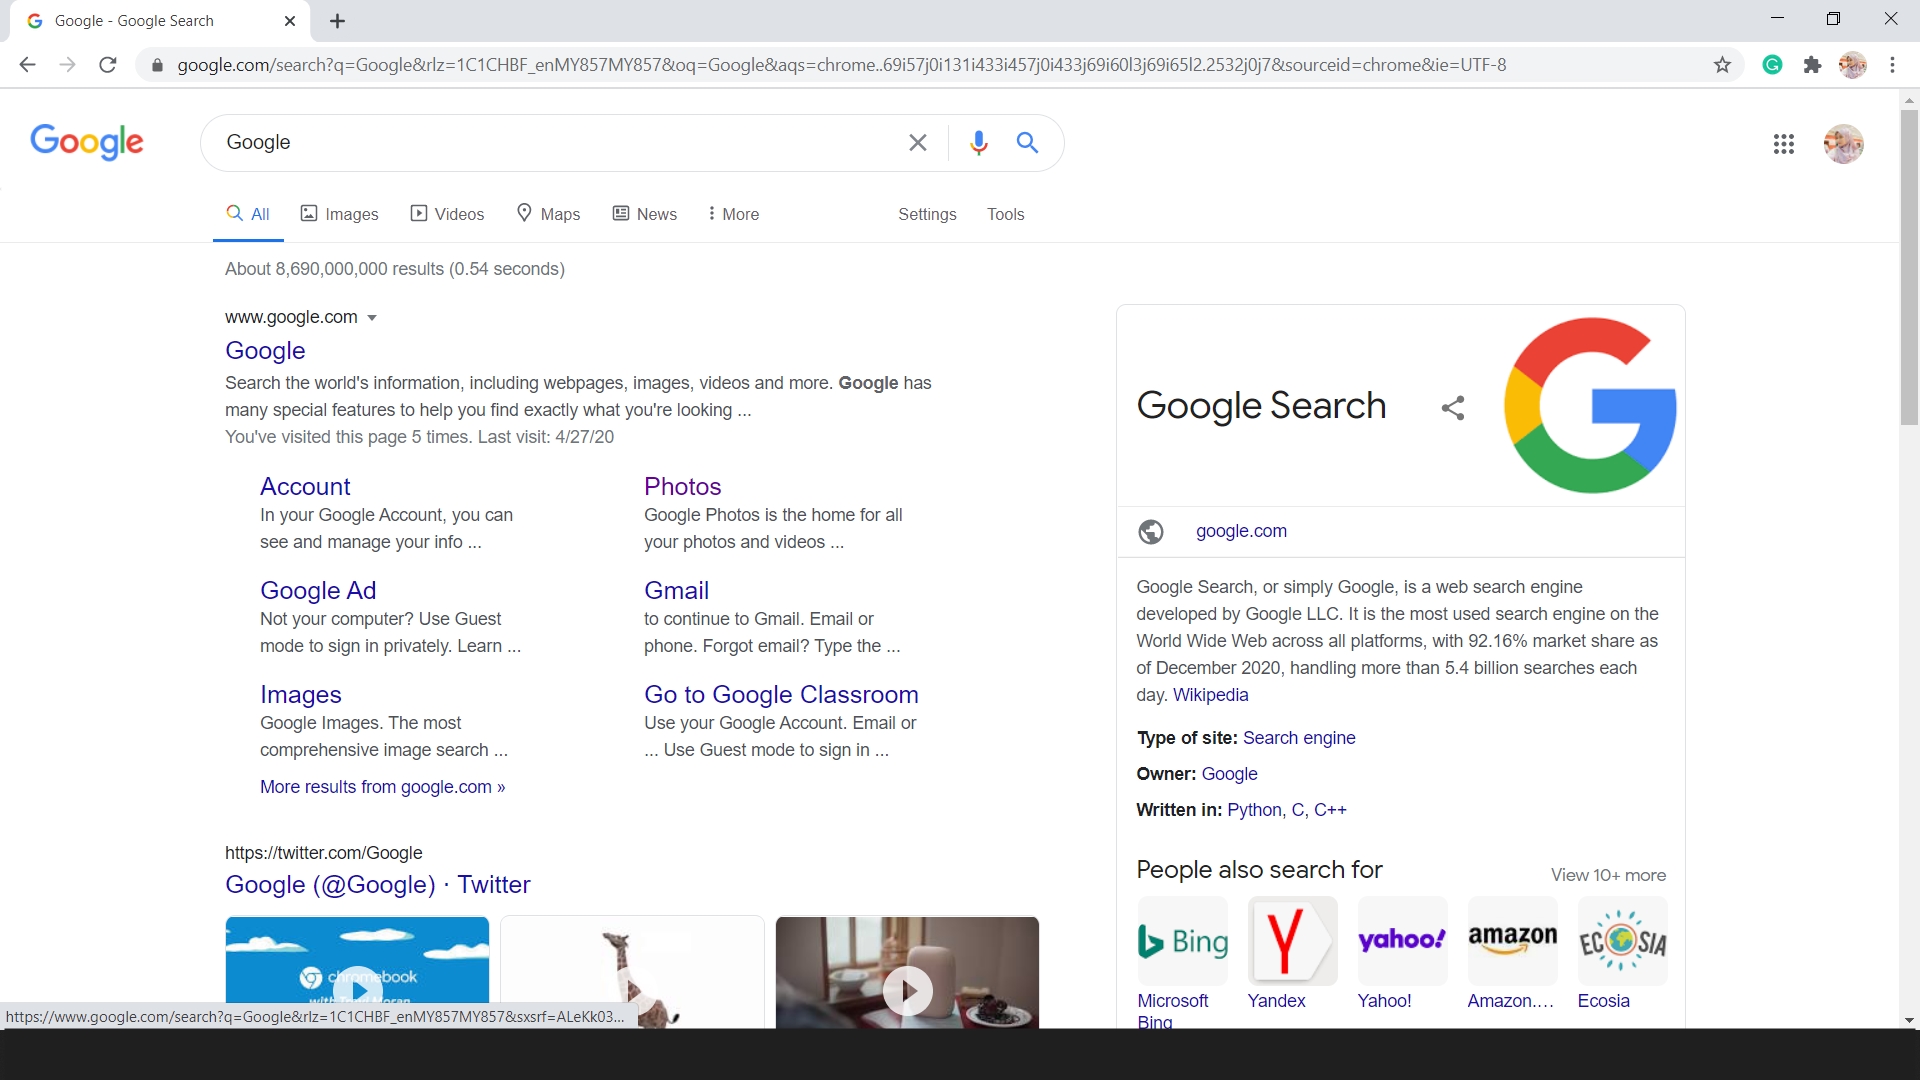The height and width of the screenshot is (1080, 1920).
Task: Bookmark this page with star icon
Action: [x=1722, y=65]
